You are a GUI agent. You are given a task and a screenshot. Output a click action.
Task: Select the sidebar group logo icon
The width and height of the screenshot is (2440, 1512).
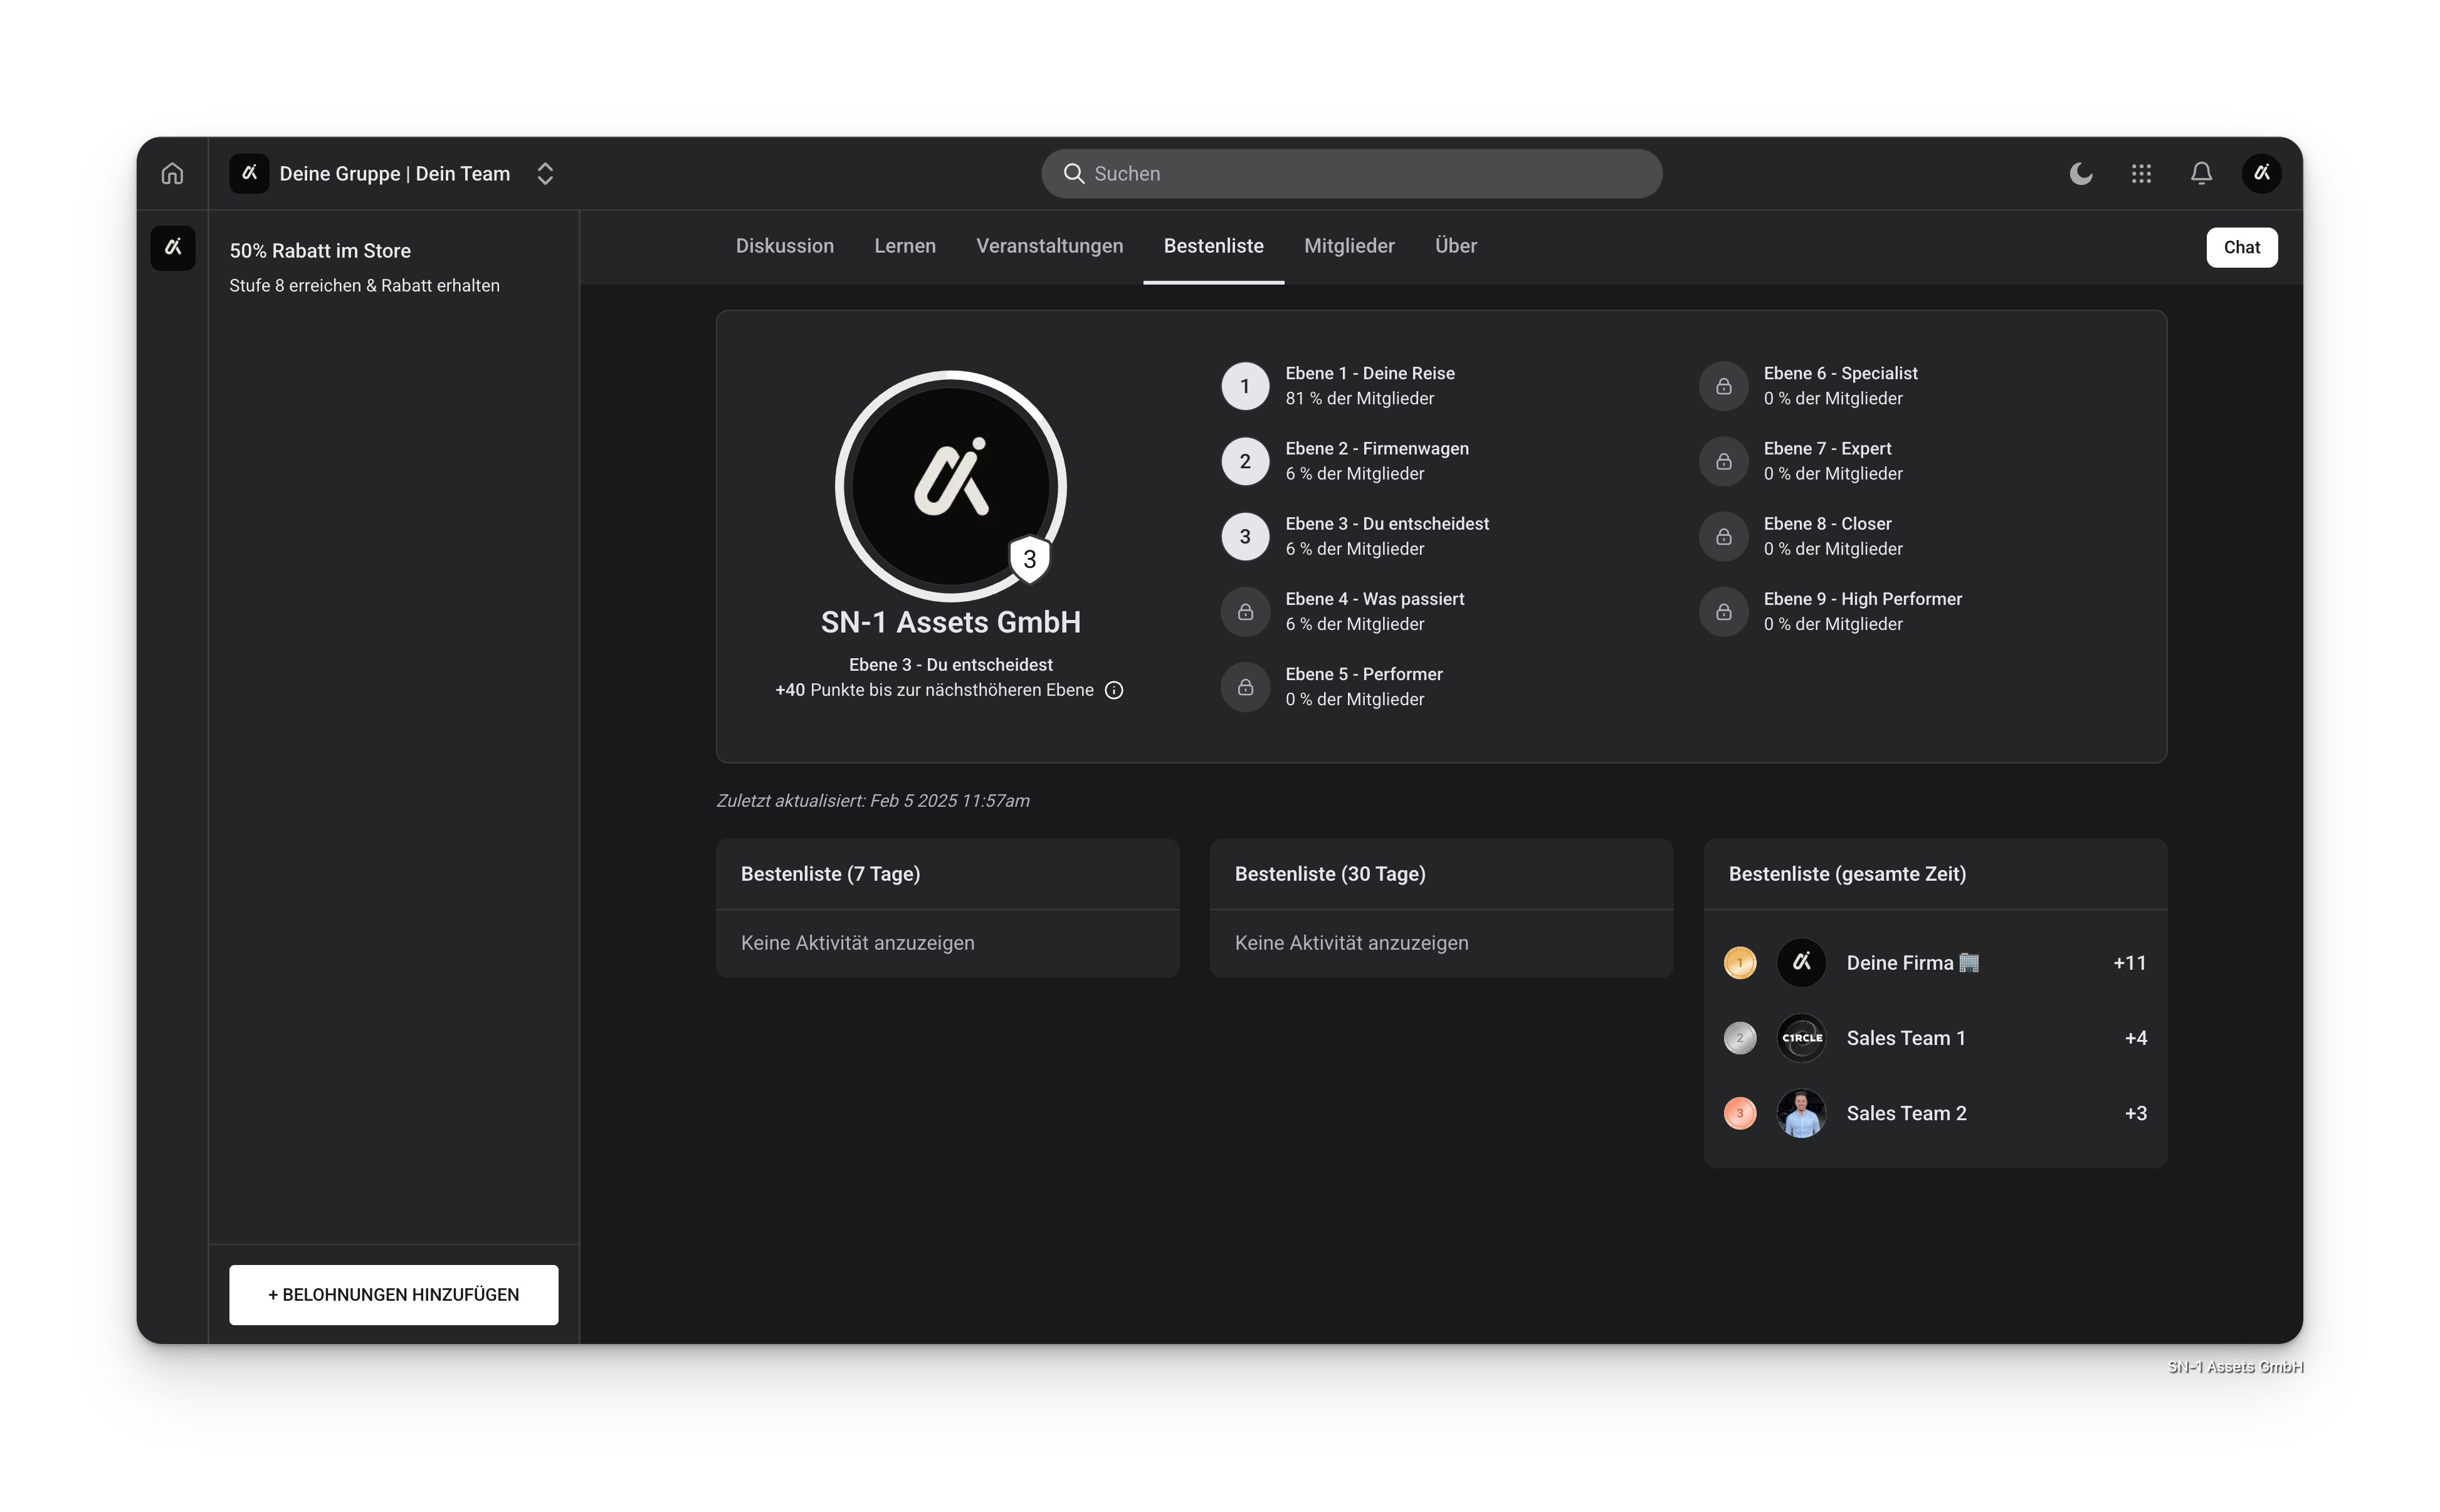pyautogui.click(x=173, y=247)
